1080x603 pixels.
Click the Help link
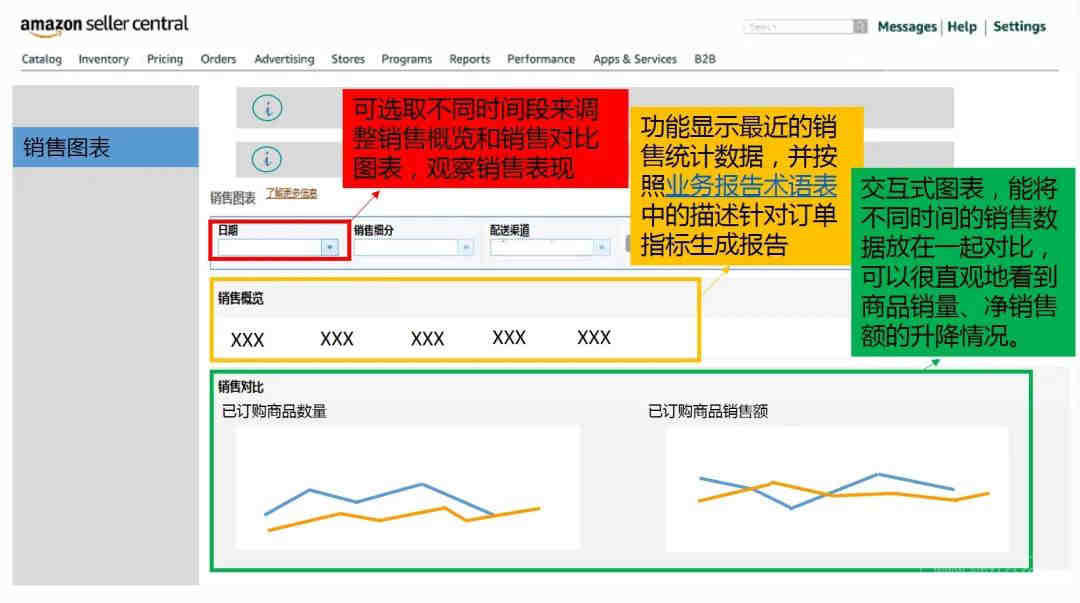point(962,27)
